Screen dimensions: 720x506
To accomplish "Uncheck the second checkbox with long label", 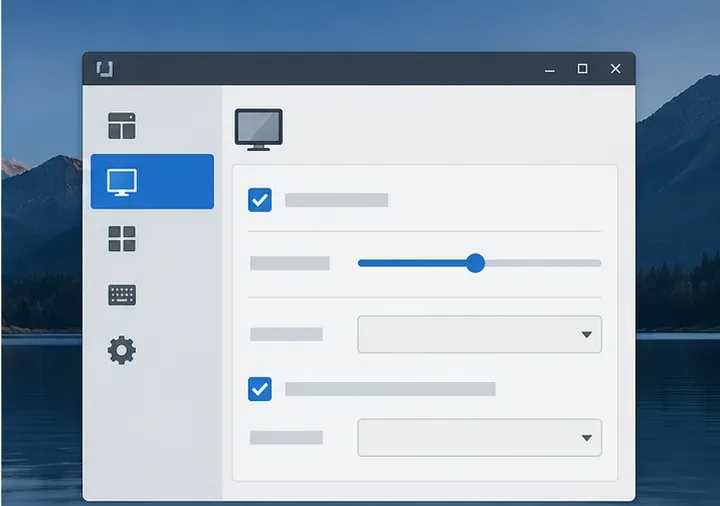I will coord(259,389).
